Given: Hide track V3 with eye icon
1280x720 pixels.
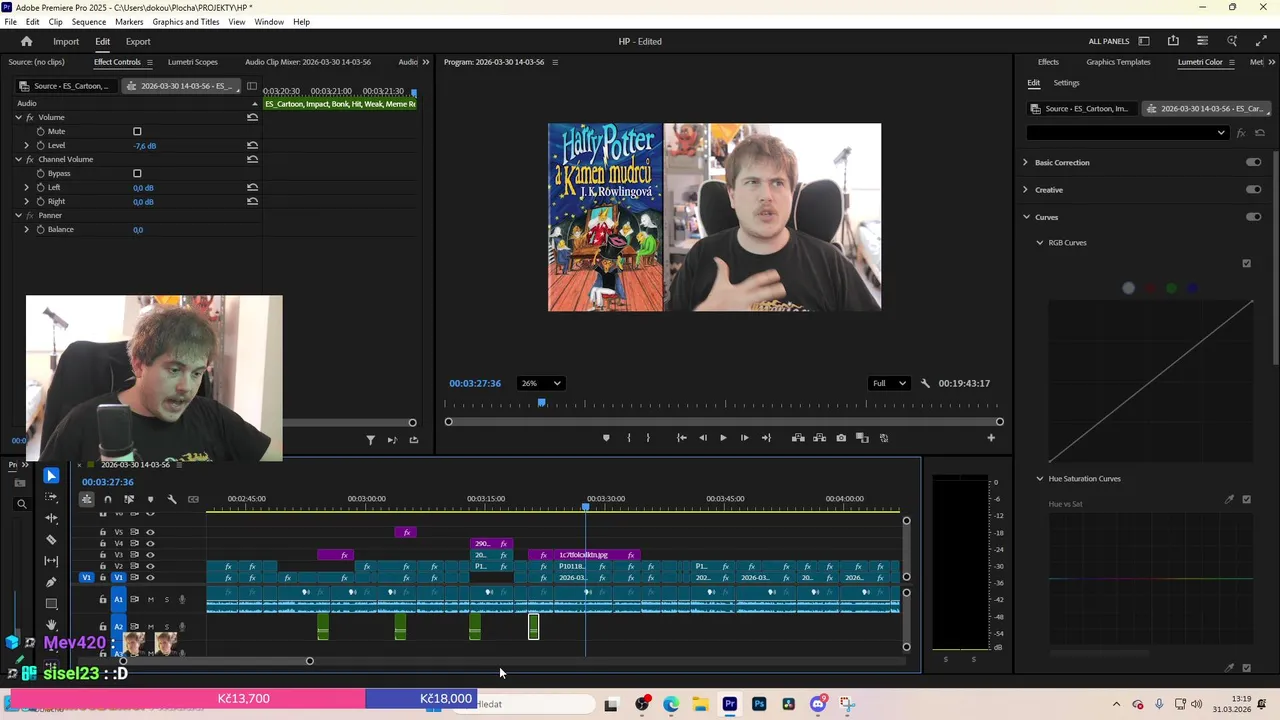Looking at the screenshot, I should pyautogui.click(x=150, y=555).
